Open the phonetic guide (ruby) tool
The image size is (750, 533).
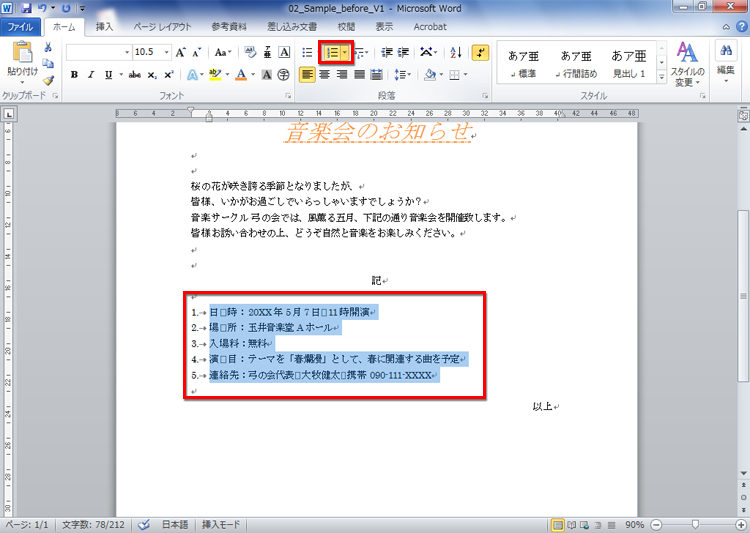point(267,52)
